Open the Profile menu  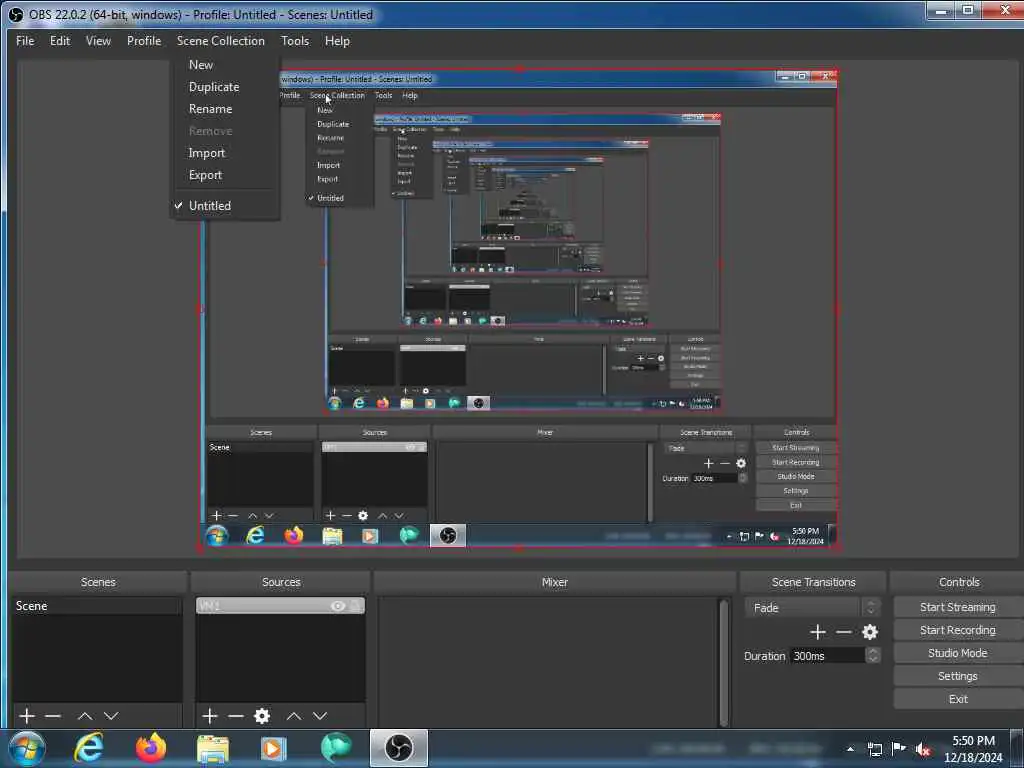click(144, 40)
